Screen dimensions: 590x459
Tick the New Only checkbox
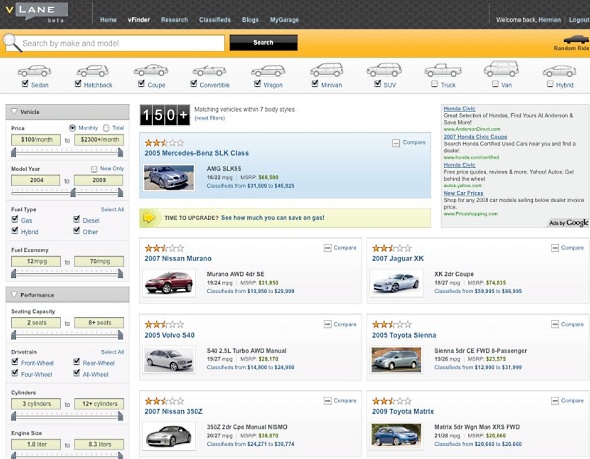pos(94,169)
